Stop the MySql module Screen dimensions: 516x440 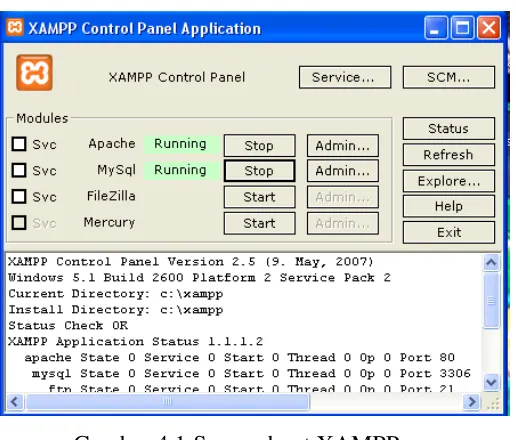[259, 171]
